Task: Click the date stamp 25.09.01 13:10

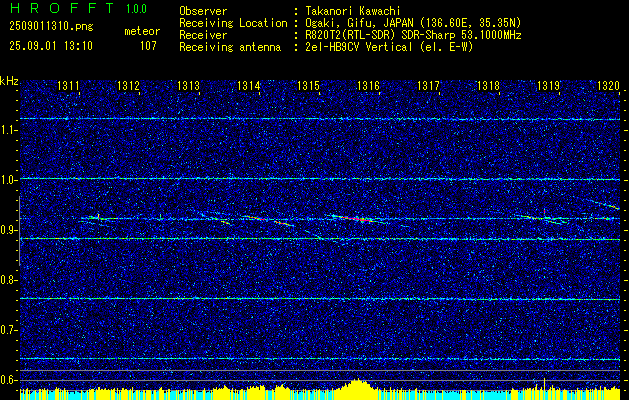Action: tap(51, 46)
